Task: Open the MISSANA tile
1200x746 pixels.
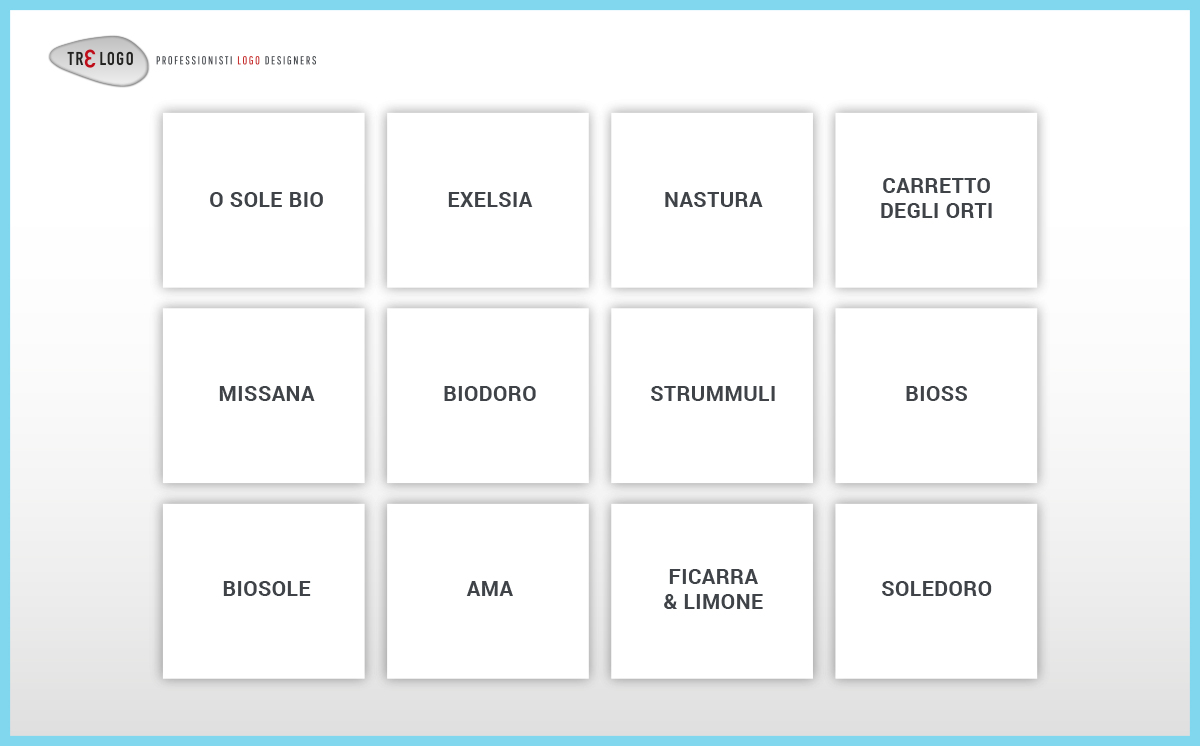Action: tap(264, 395)
